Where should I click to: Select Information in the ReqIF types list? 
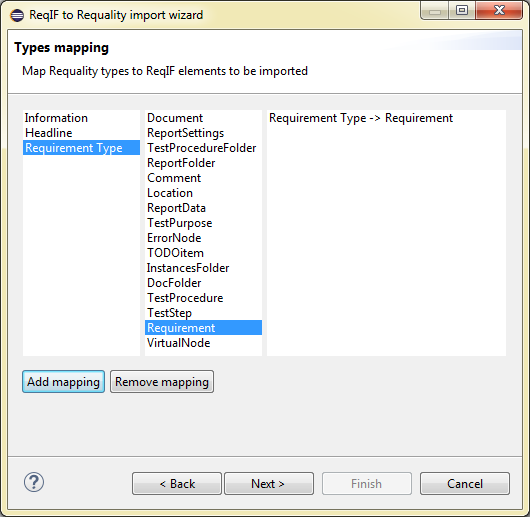point(81,118)
